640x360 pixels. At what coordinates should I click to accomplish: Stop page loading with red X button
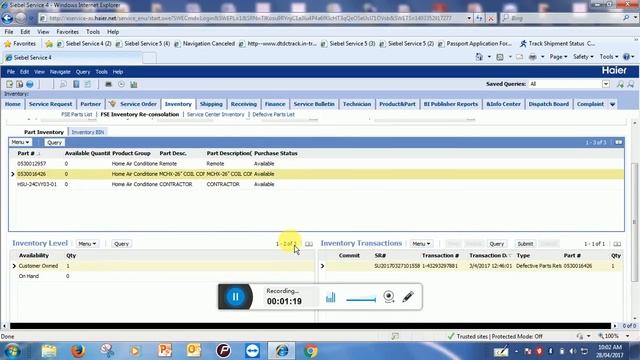(491, 18)
